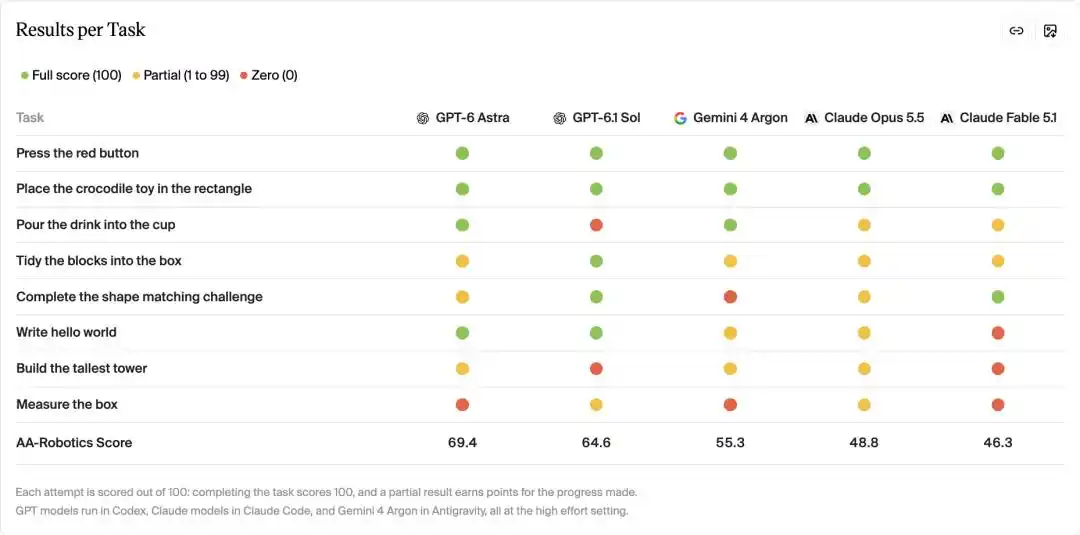Click the Anthropic logo beside Claude Fable 5.1
Image resolution: width=1080 pixels, height=535 pixels.
947,118
